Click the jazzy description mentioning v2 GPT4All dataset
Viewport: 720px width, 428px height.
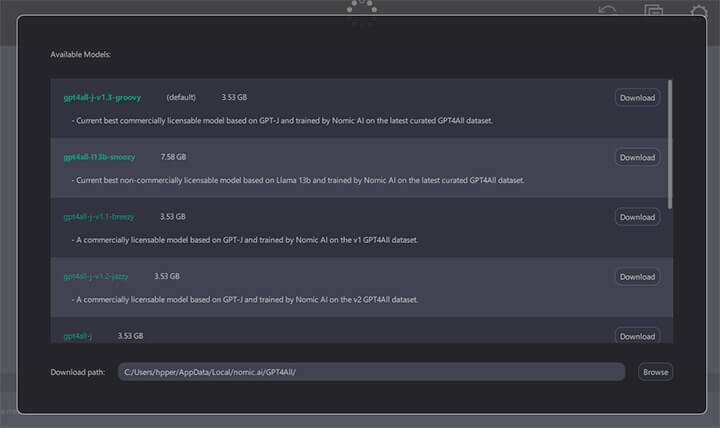245,300
